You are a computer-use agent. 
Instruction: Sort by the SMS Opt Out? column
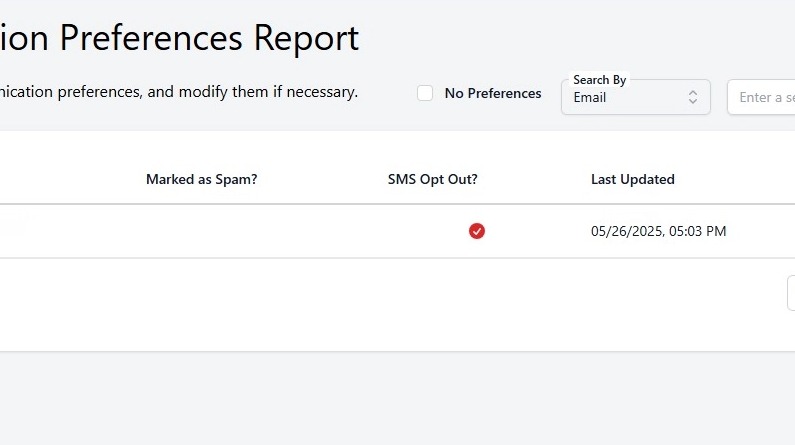click(x=432, y=180)
